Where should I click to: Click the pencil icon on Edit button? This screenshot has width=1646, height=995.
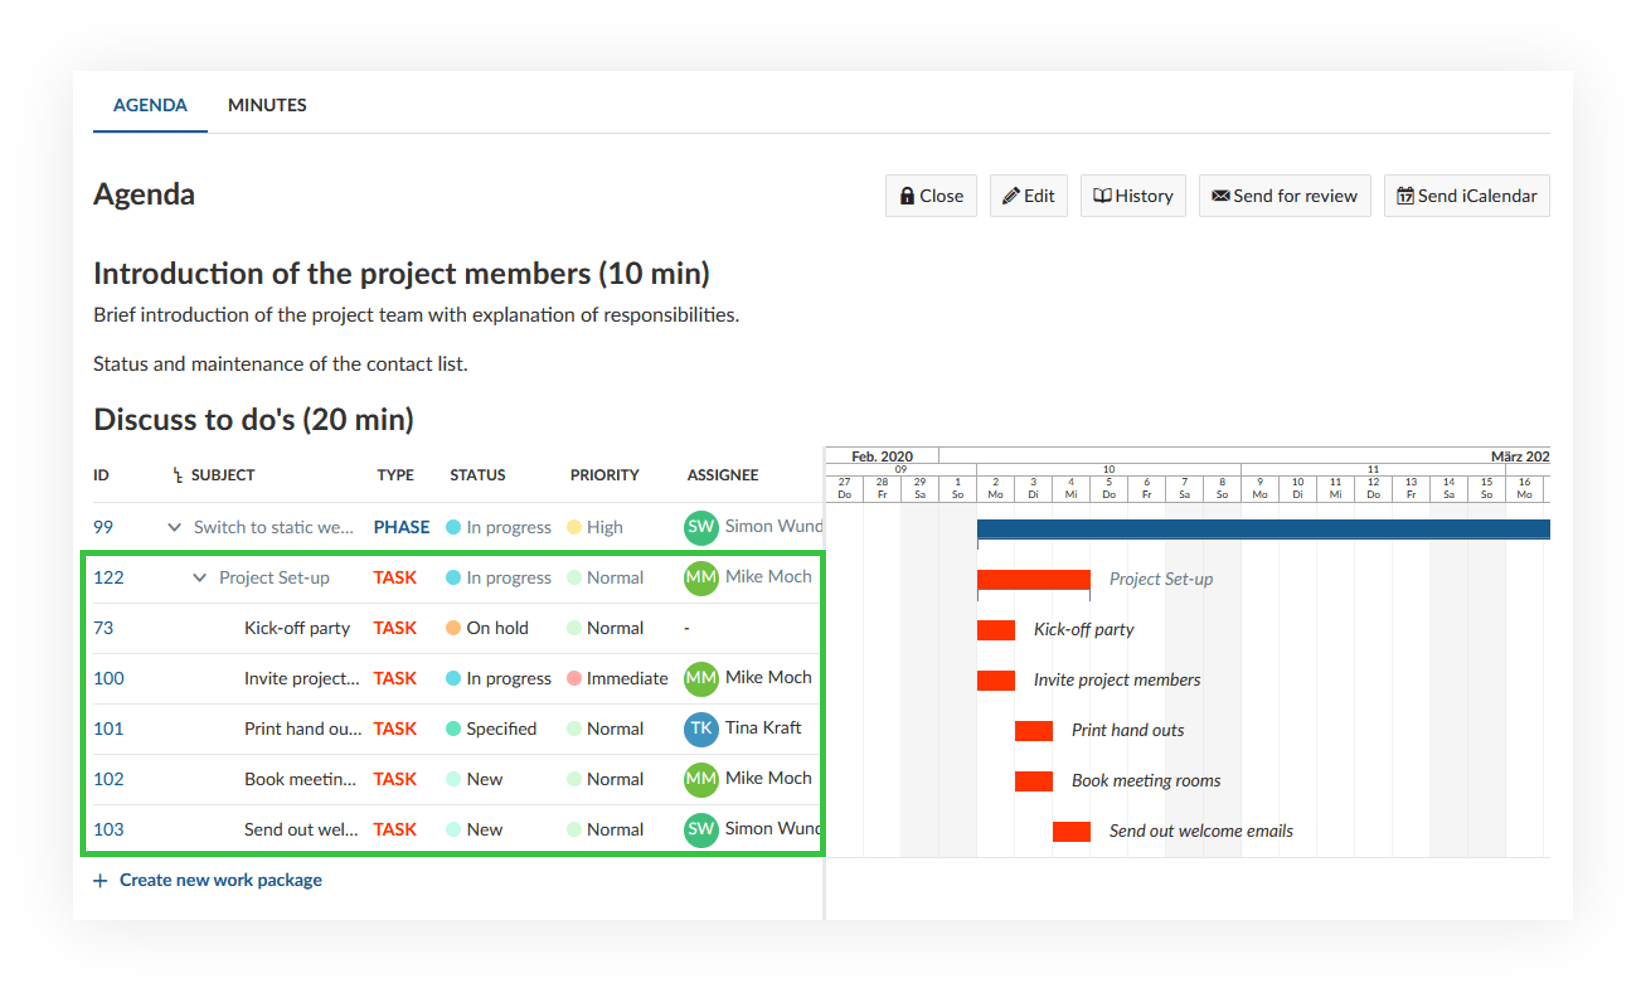pyautogui.click(x=1011, y=196)
